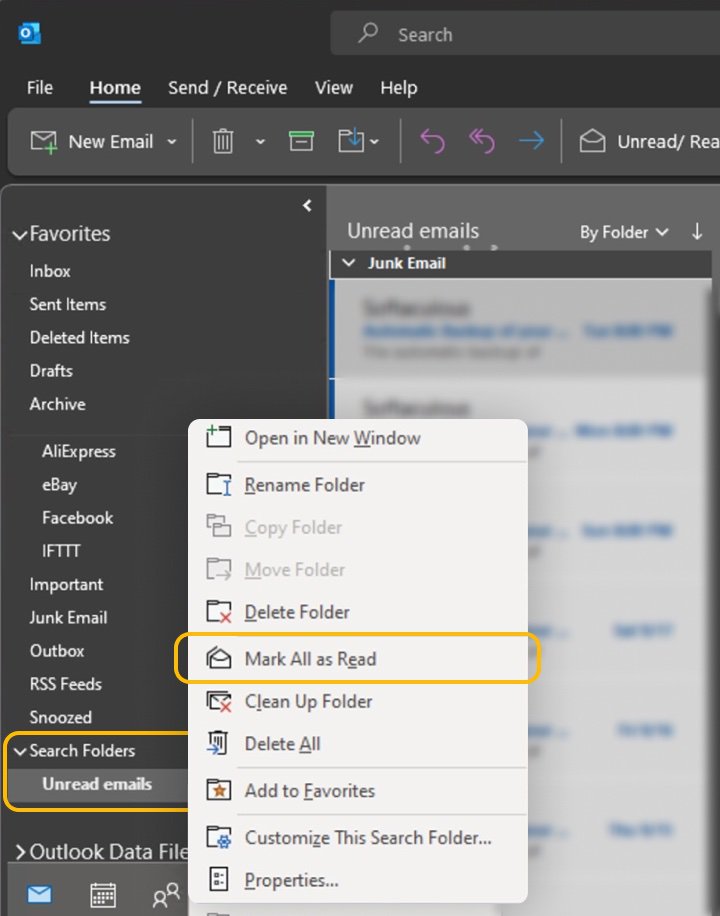Click the Move to folder icon

click(x=351, y=141)
